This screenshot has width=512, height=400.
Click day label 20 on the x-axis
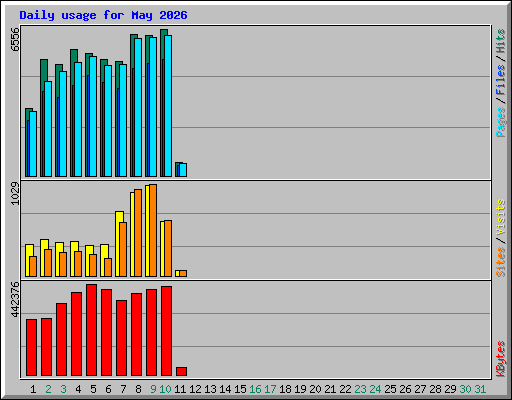315,389
